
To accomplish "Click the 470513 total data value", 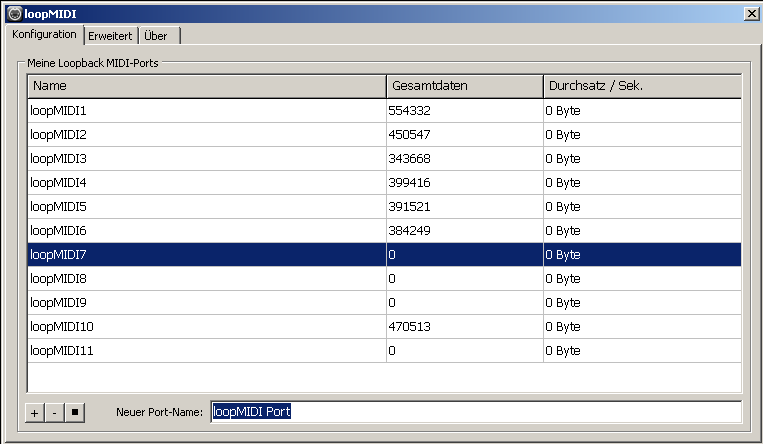I will tap(409, 327).
